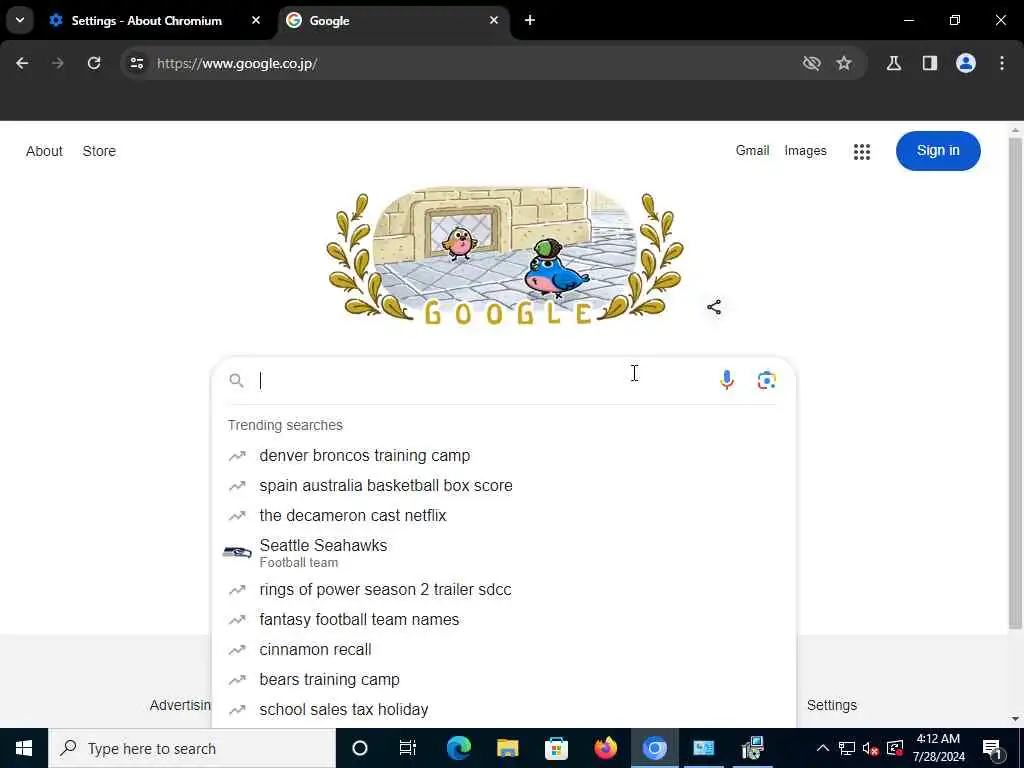
Task: Open Chrome Labs flask icon
Action: coord(893,63)
